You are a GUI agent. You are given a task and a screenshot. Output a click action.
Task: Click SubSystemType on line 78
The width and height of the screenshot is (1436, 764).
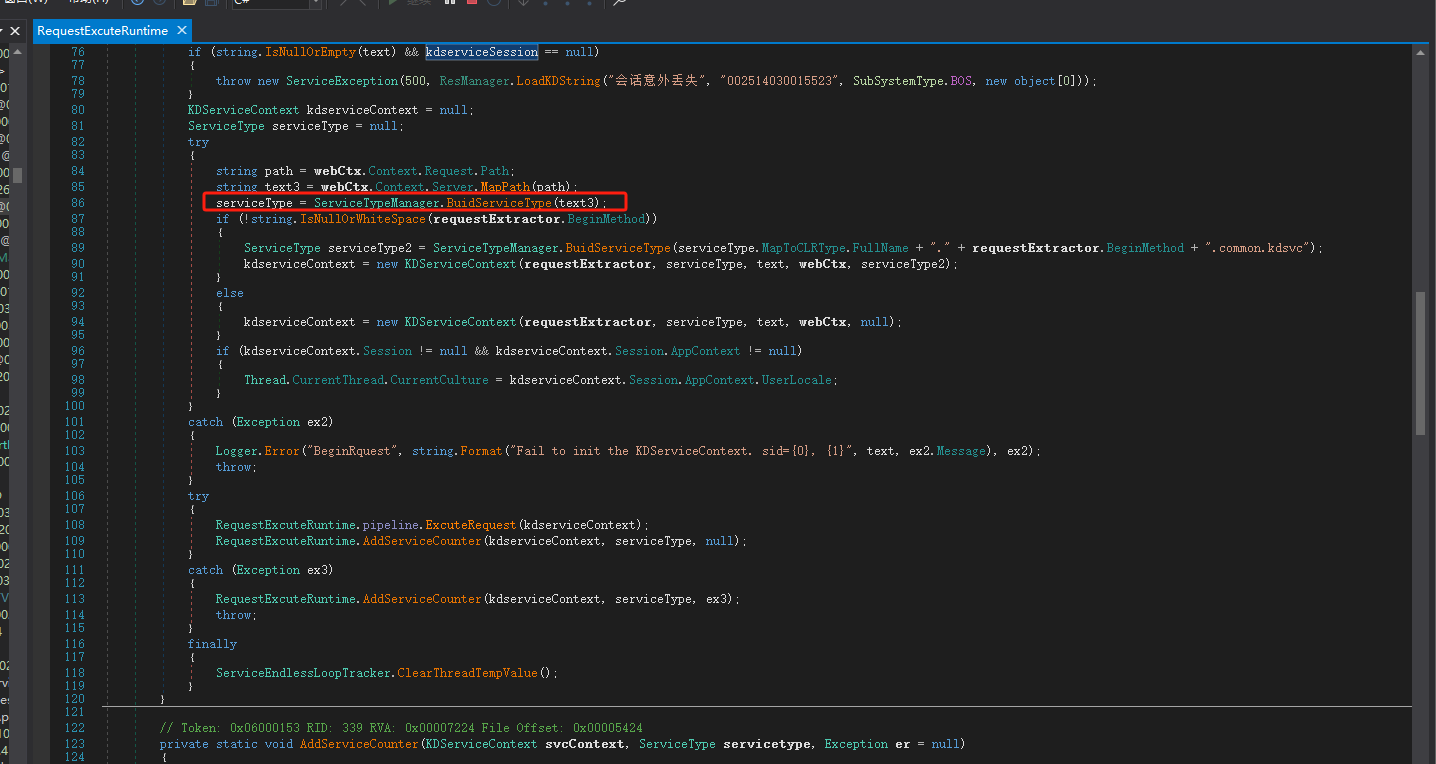(x=898, y=81)
